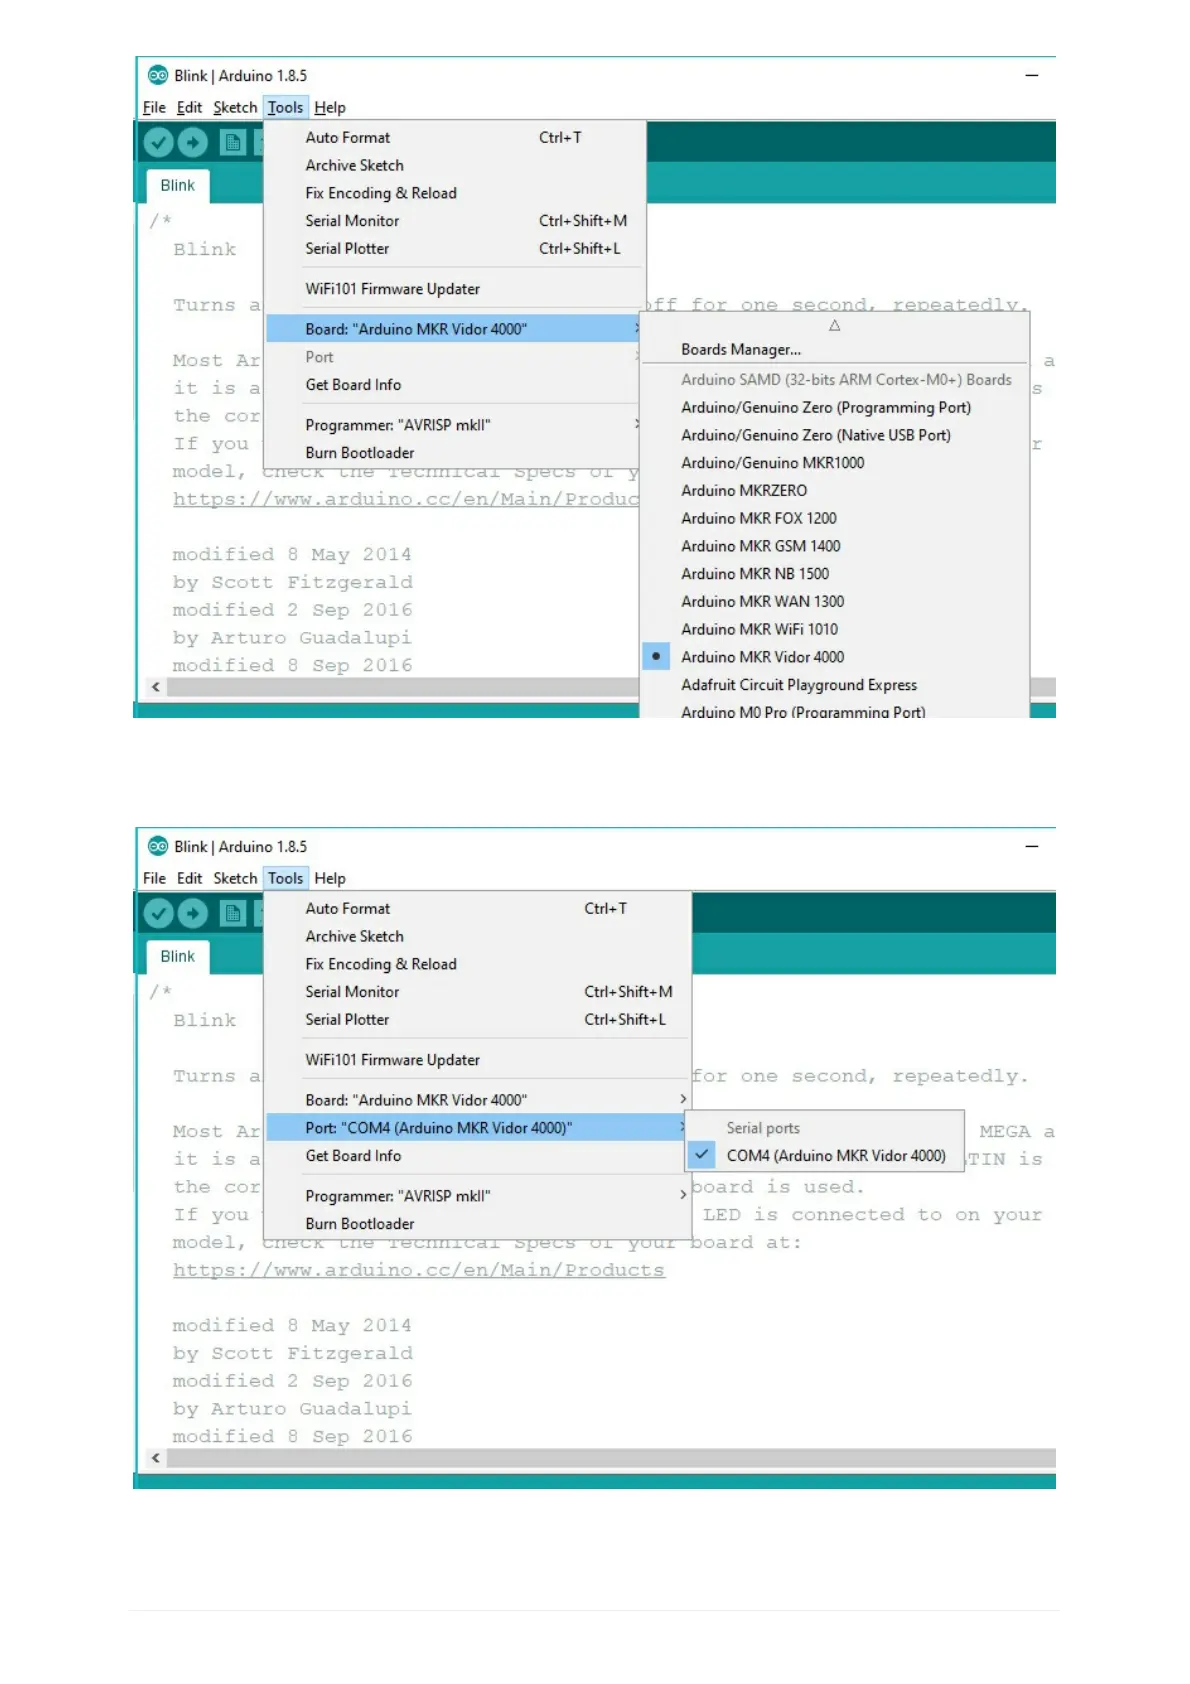Expand Board submenu arrow in top window

point(636,328)
